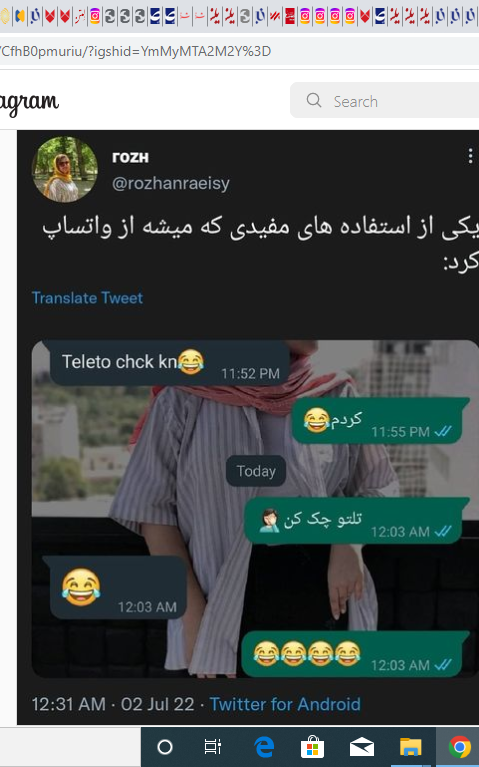479x767 pixels.
Task: Click the @rozhanraeisy handle
Action: click(171, 183)
